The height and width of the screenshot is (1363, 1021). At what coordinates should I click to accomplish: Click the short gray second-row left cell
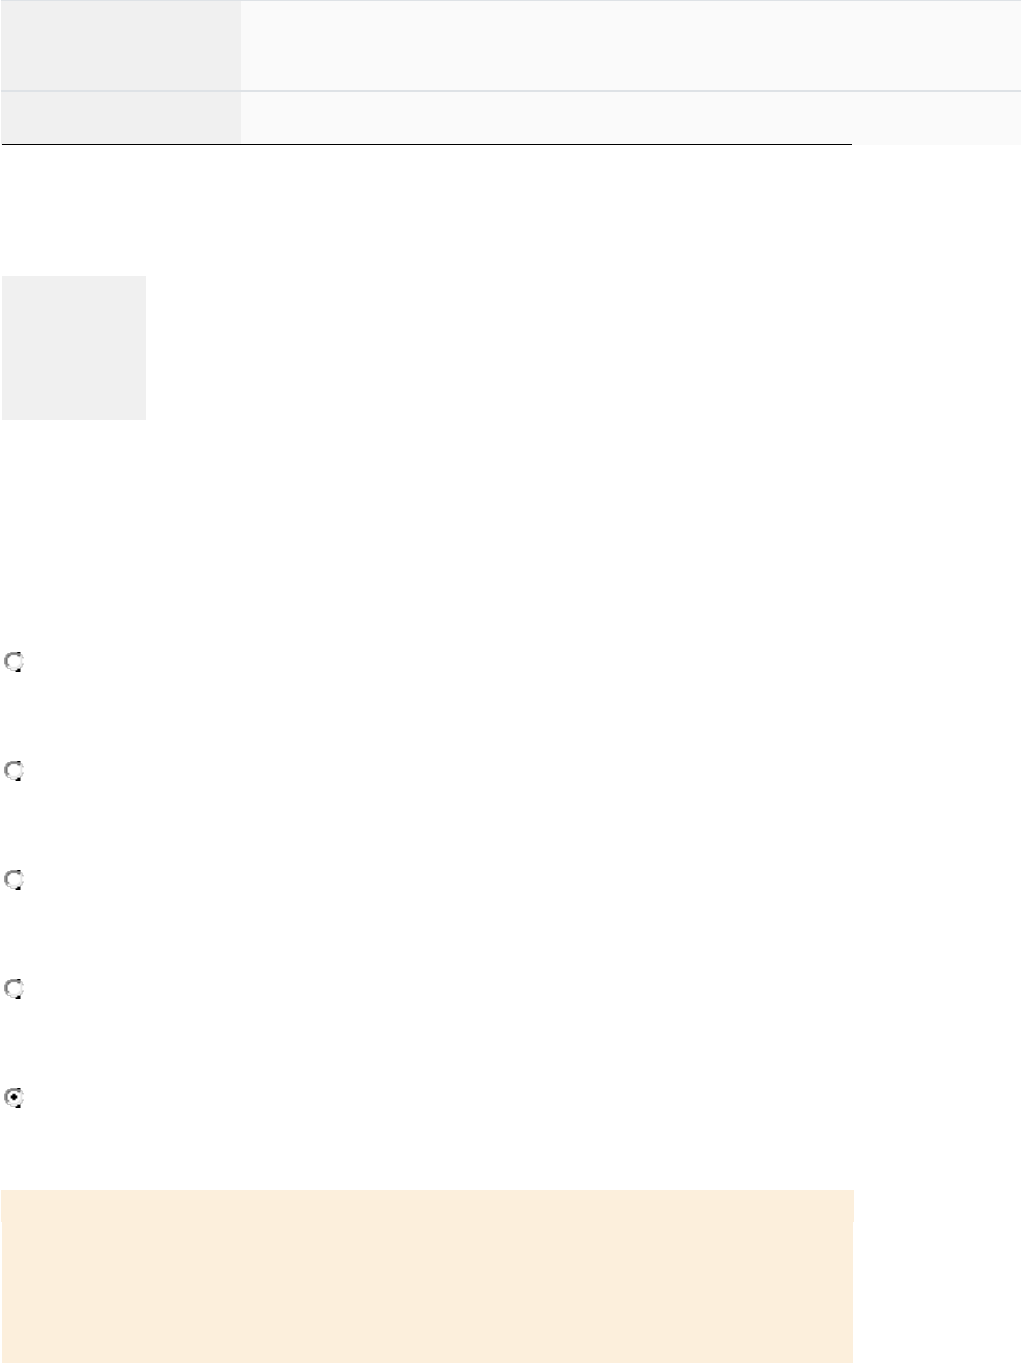120,118
